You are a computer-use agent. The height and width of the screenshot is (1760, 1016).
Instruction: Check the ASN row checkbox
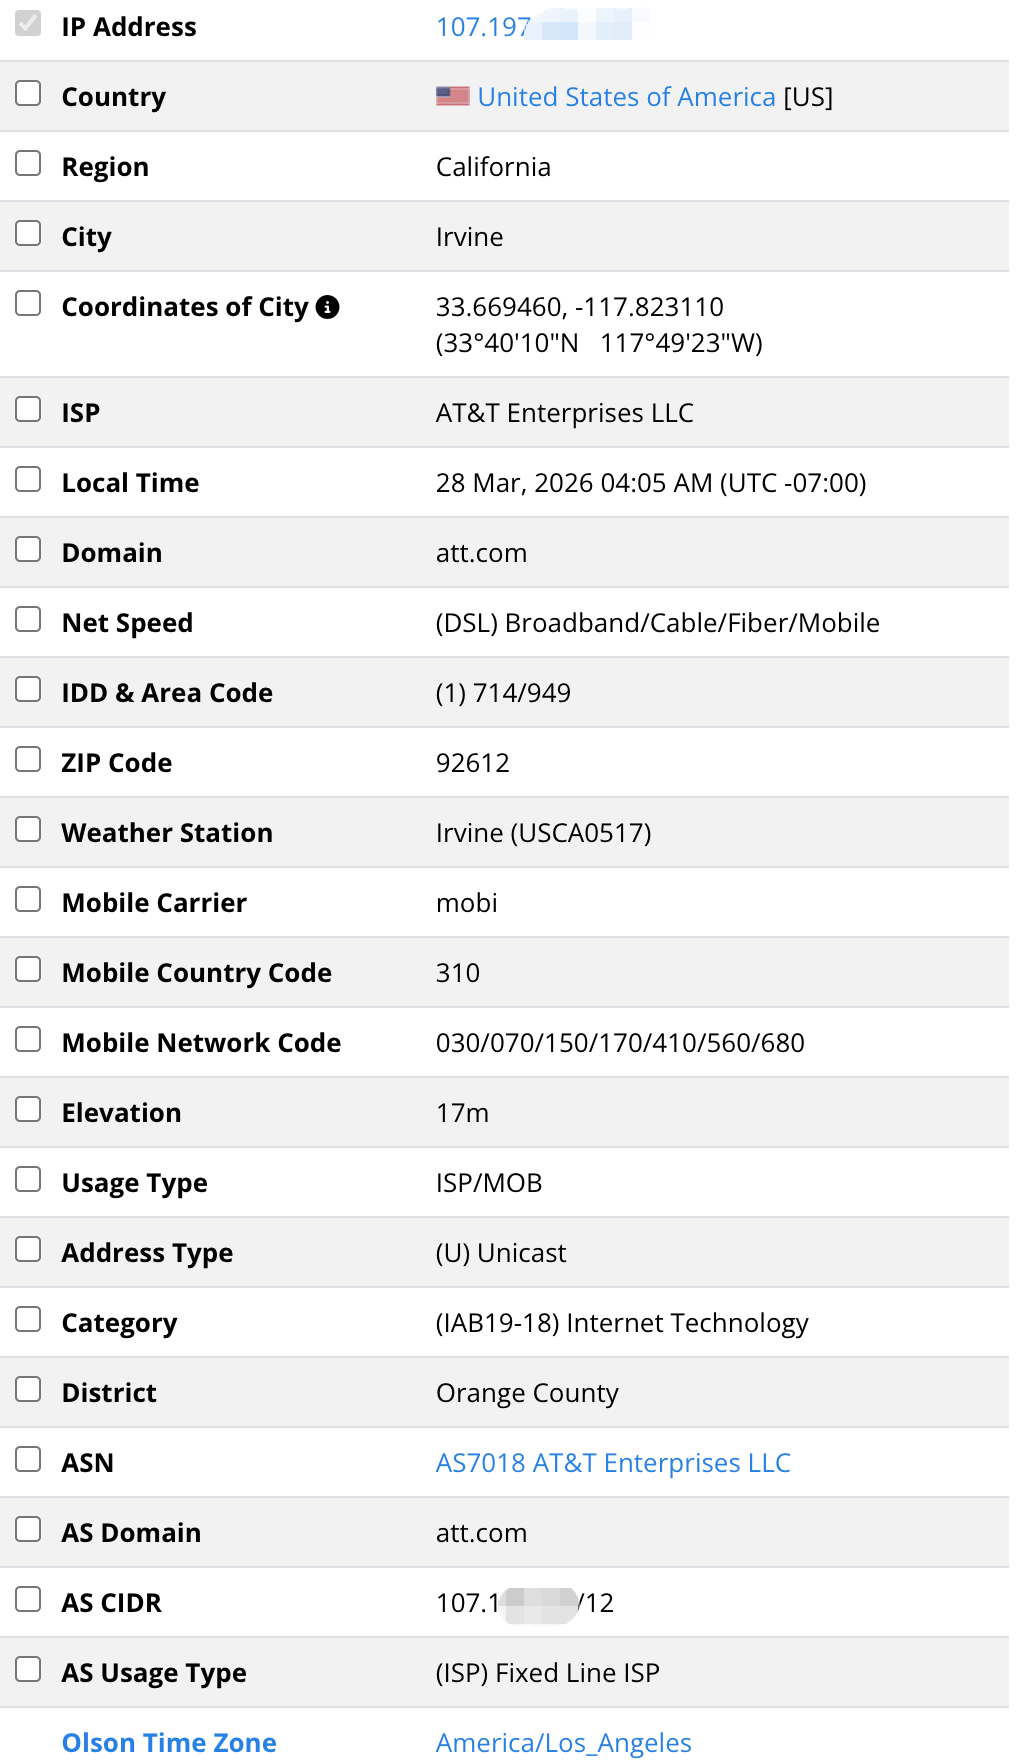pyautogui.click(x=28, y=1459)
